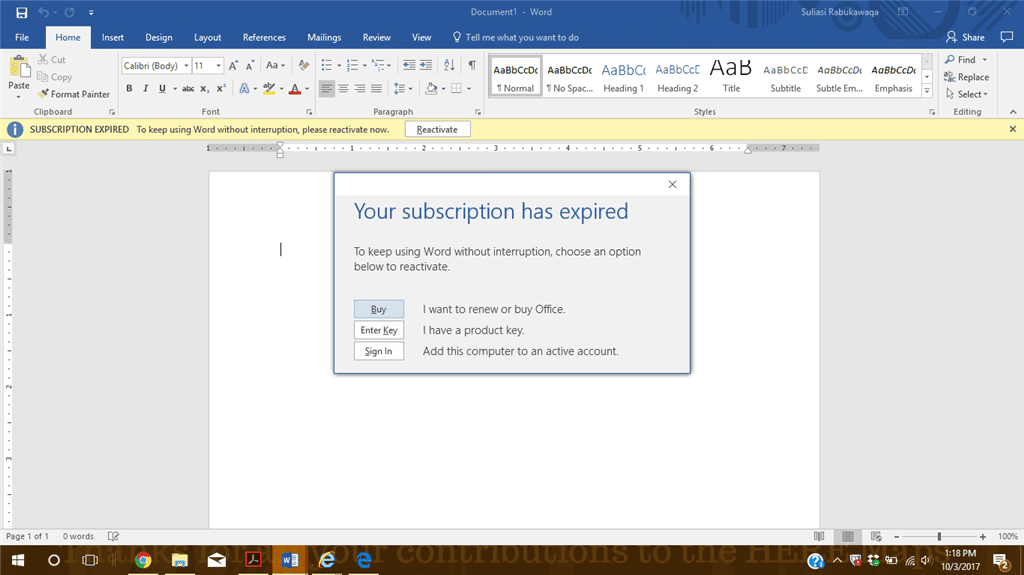Viewport: 1024px width, 575px height.
Task: Toggle center alignment
Action: [x=343, y=88]
